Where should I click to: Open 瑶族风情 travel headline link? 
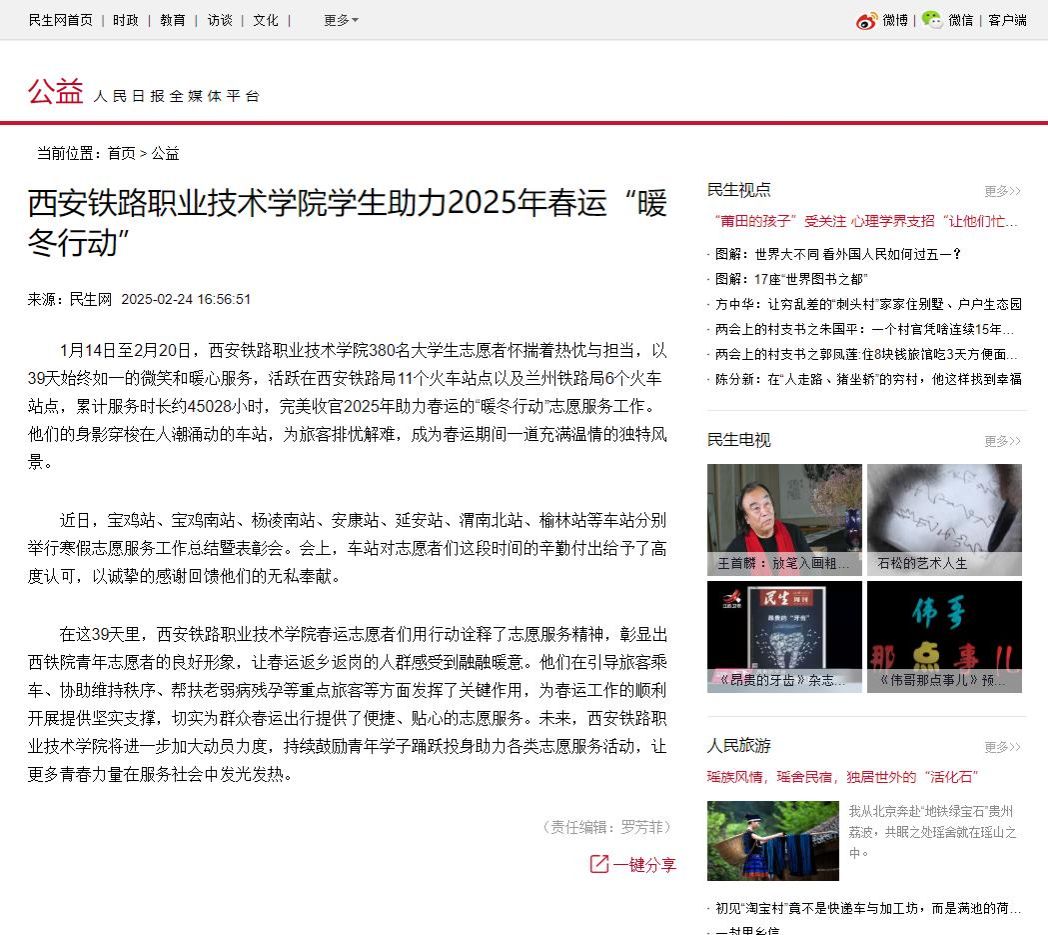pos(842,777)
